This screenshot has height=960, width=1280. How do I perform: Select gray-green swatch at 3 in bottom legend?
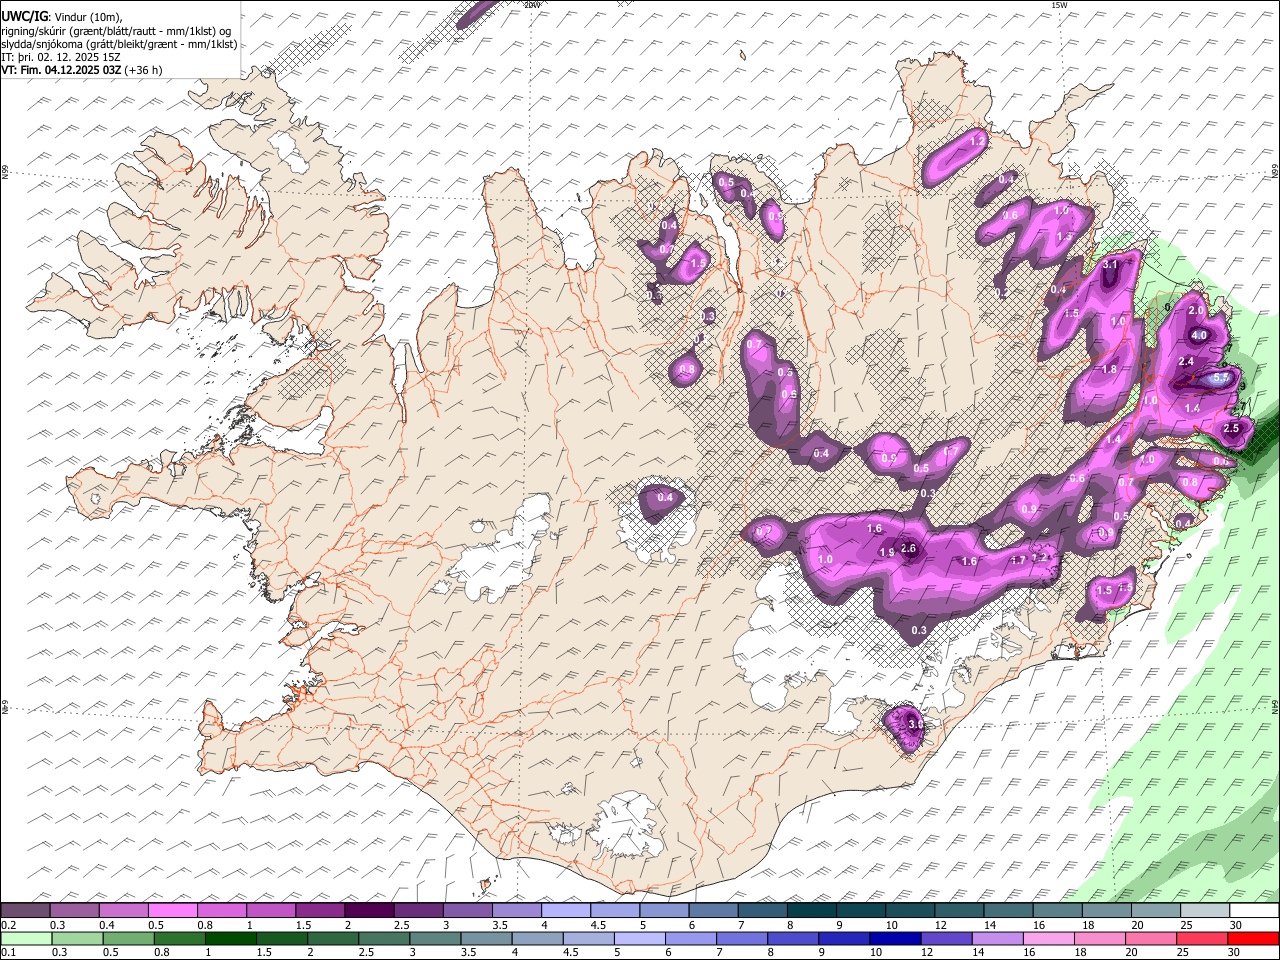coord(434,938)
